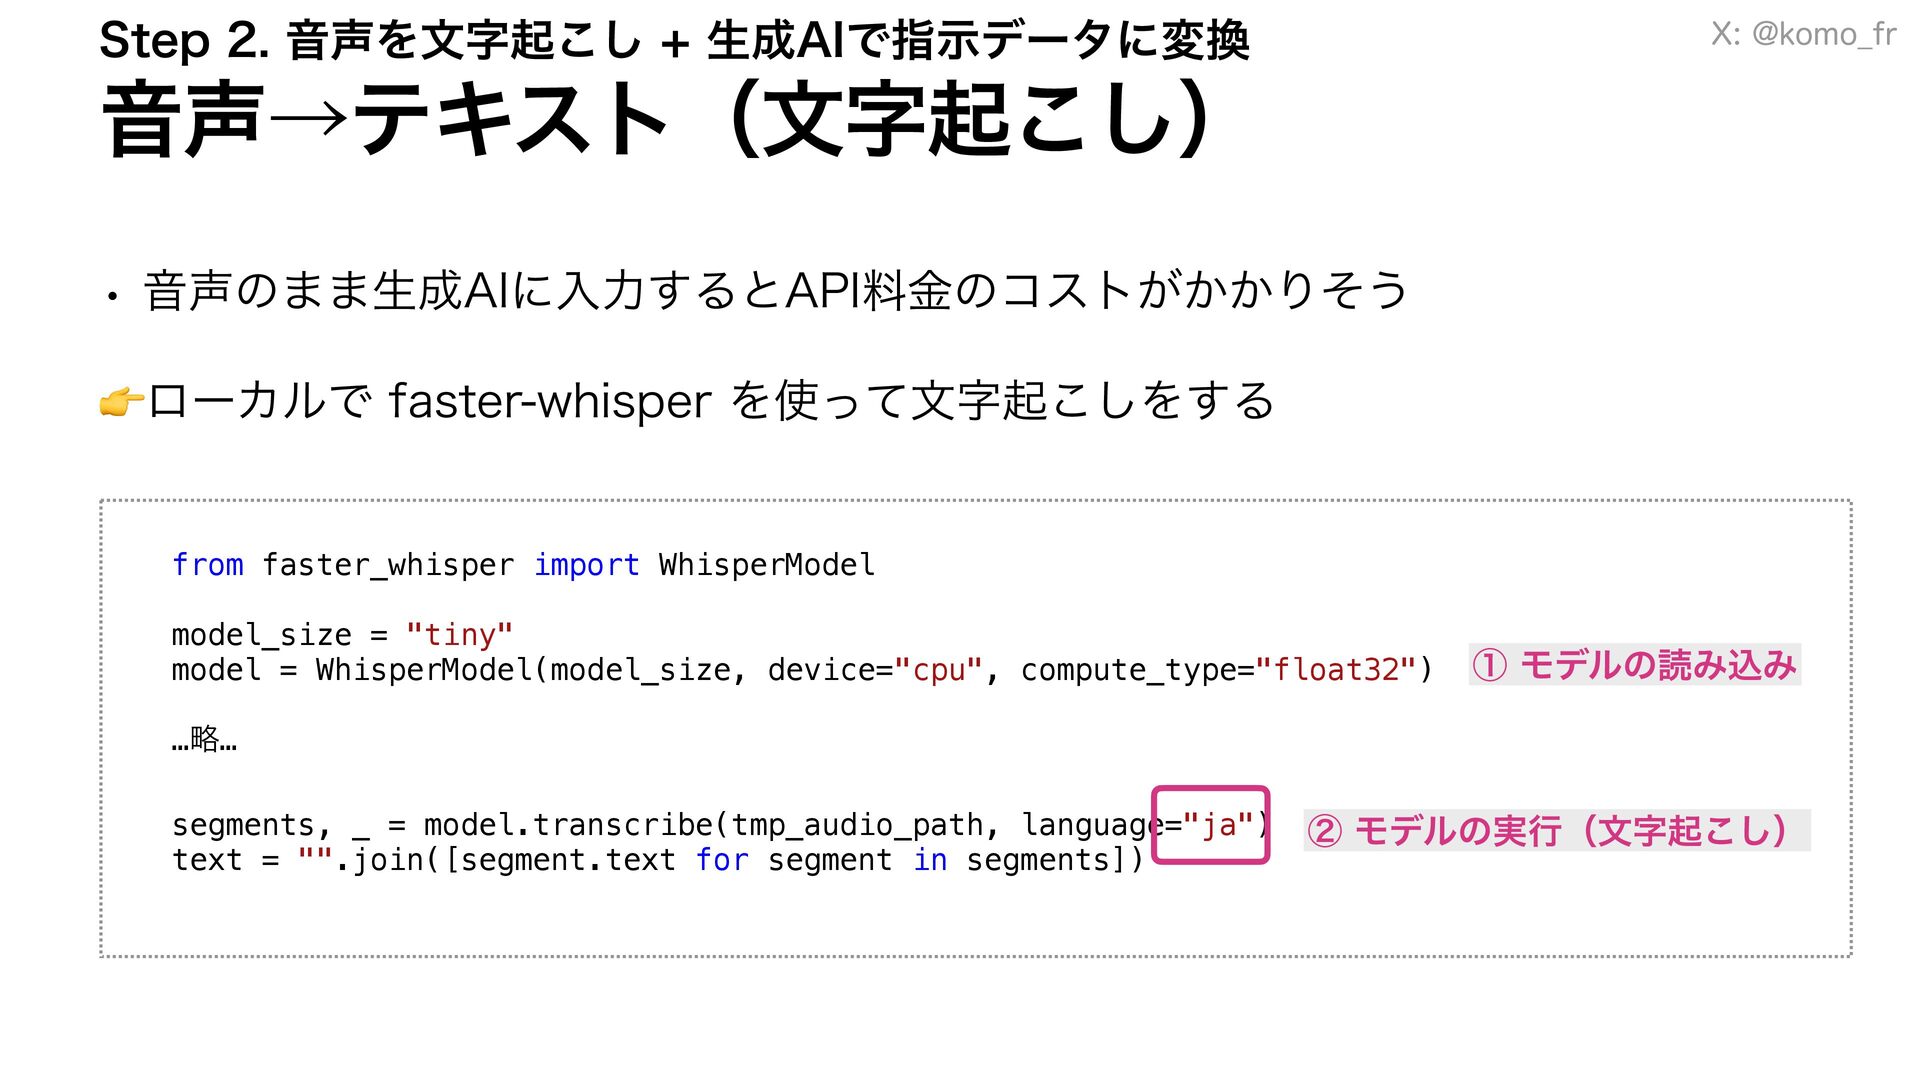Click the blue 'import' keyword
This screenshot has height=1080, width=1920.
[586, 565]
